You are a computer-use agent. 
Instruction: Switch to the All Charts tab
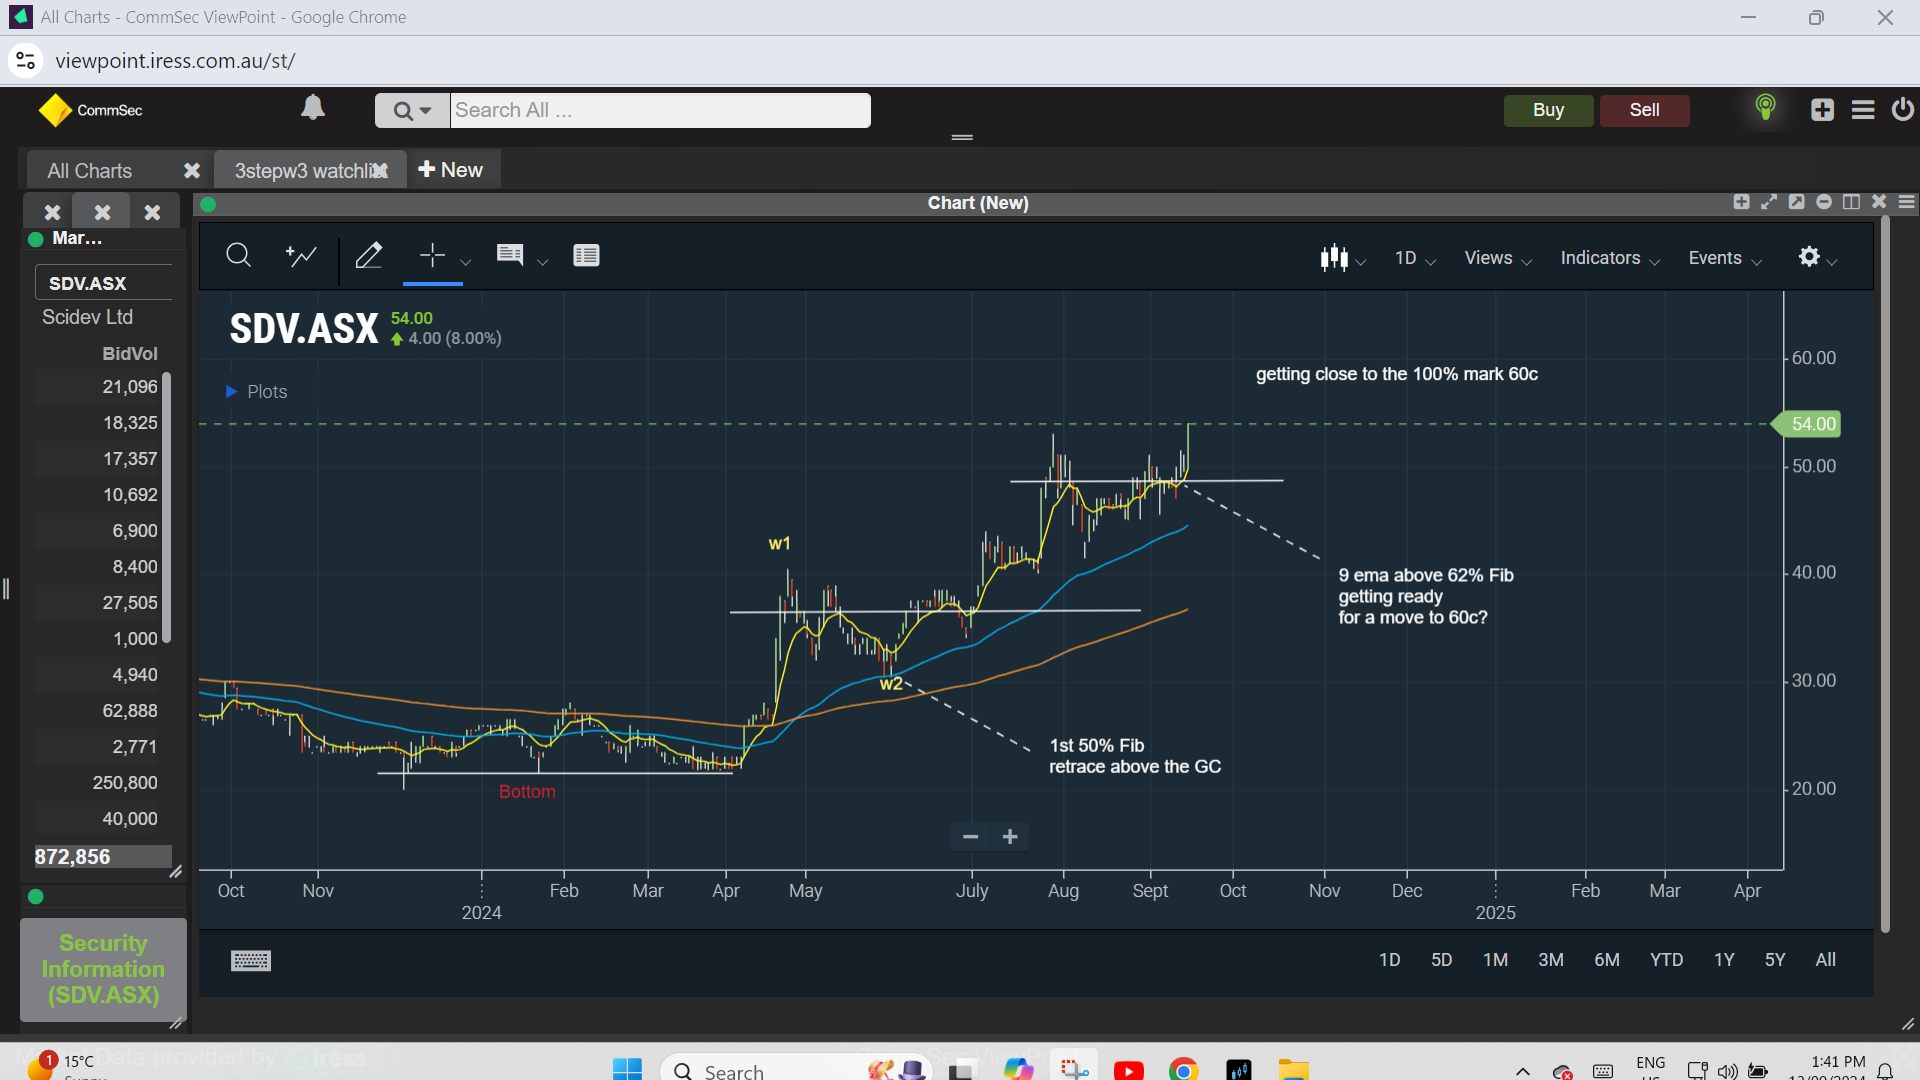(90, 171)
